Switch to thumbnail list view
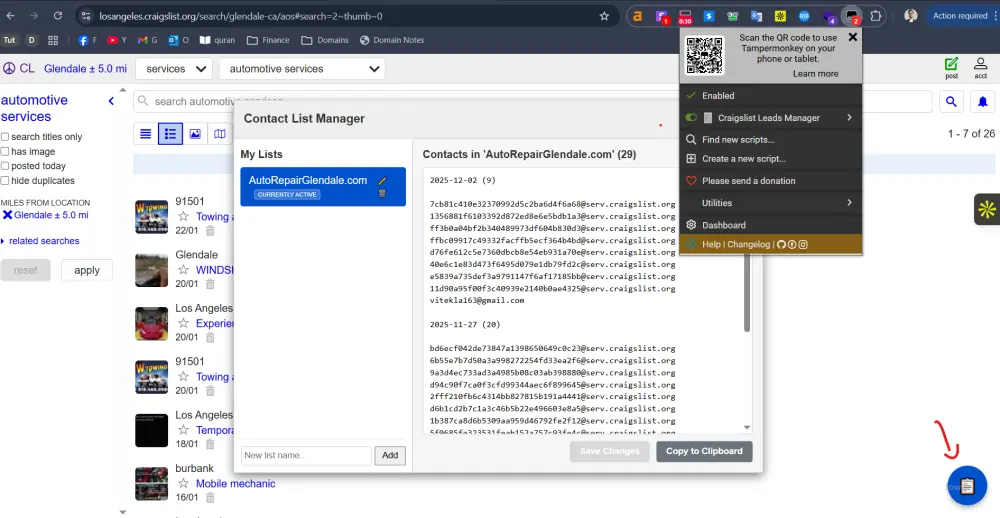Screen dimensions: 1000x518 click(x=170, y=134)
